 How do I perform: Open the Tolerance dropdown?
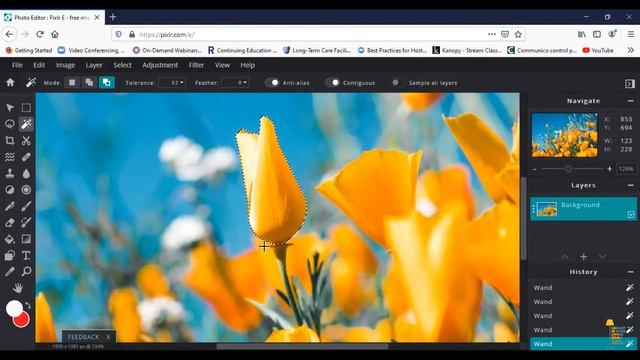[172, 83]
